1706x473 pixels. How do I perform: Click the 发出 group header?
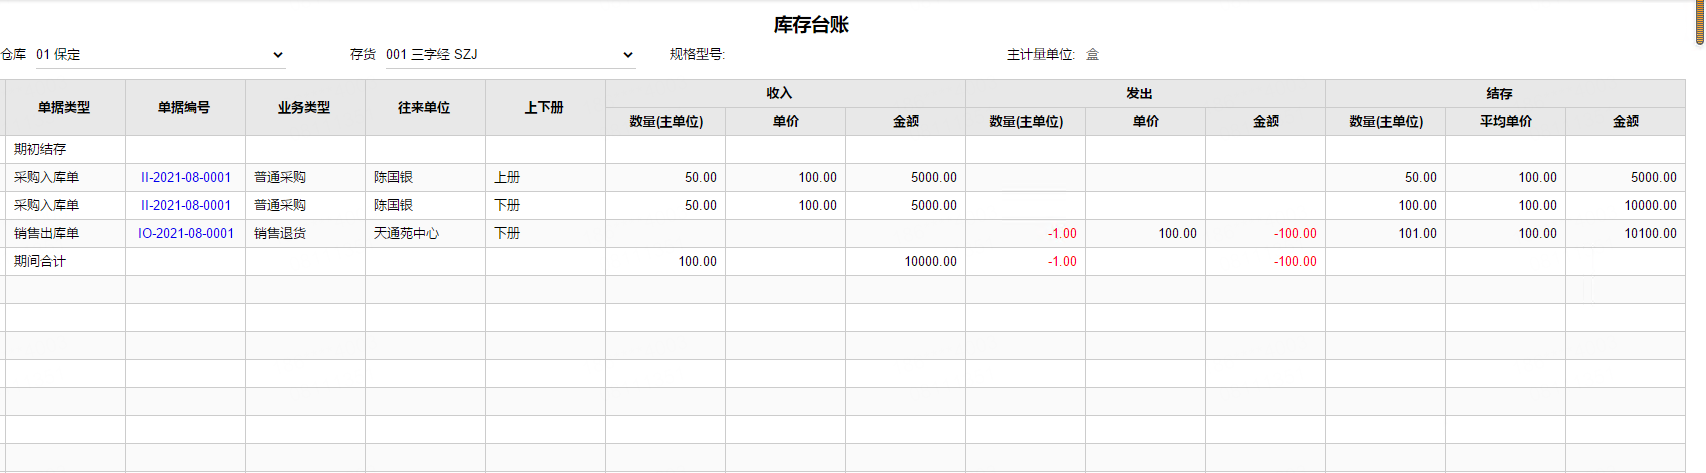pos(1145,93)
